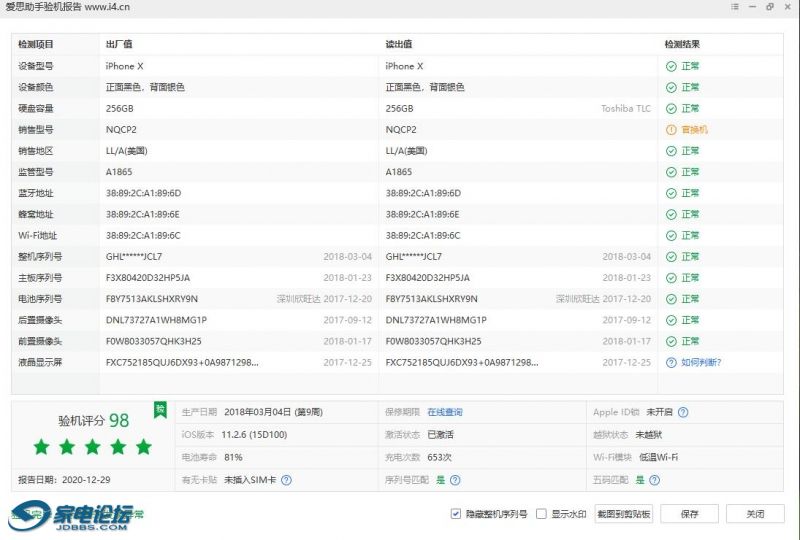Click the help icon next to Apple ID锁
Image resolution: width=800 pixels, height=540 pixels.
(683, 412)
